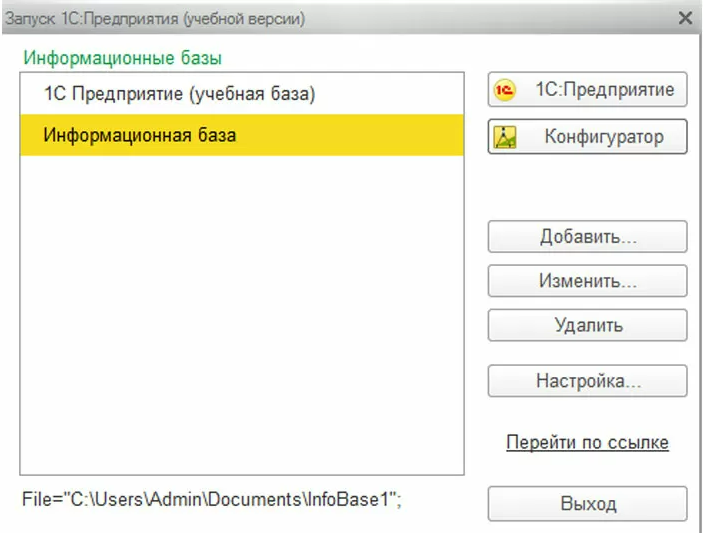Close the Запуск 1С:Предприятия window
703x535 pixels.
pos(685,17)
